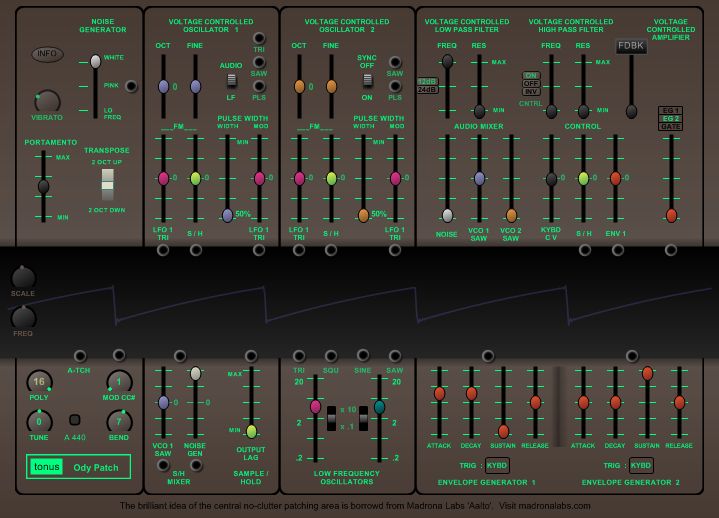Click the A-TCH patch jack
Screen dimensions: 719x518
80,356
